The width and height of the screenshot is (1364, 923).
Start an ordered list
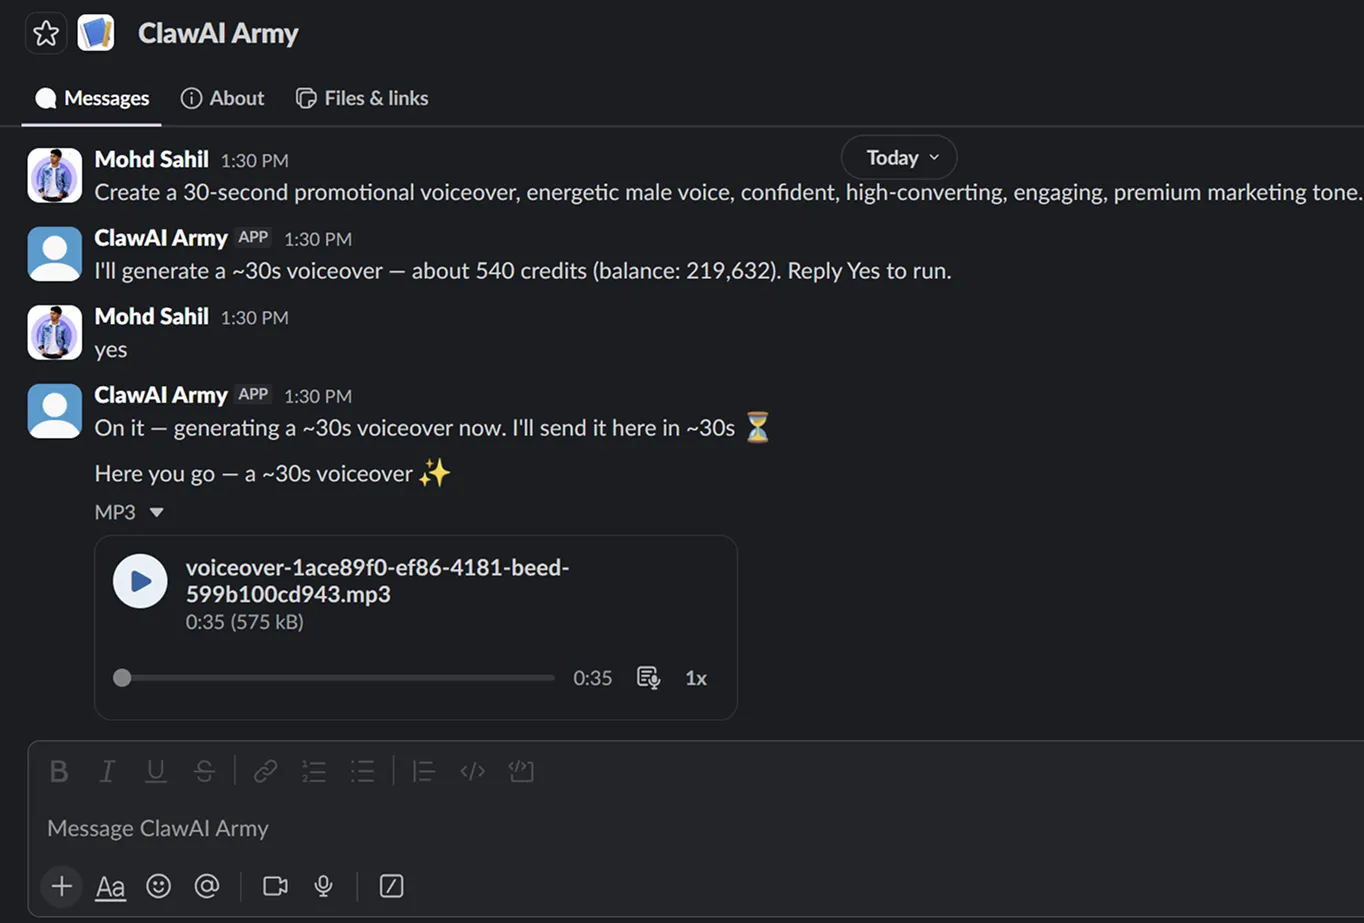tap(314, 771)
